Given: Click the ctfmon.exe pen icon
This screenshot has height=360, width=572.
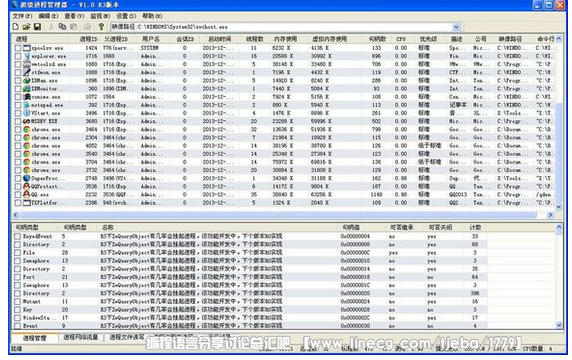Looking at the screenshot, I should point(27,72).
